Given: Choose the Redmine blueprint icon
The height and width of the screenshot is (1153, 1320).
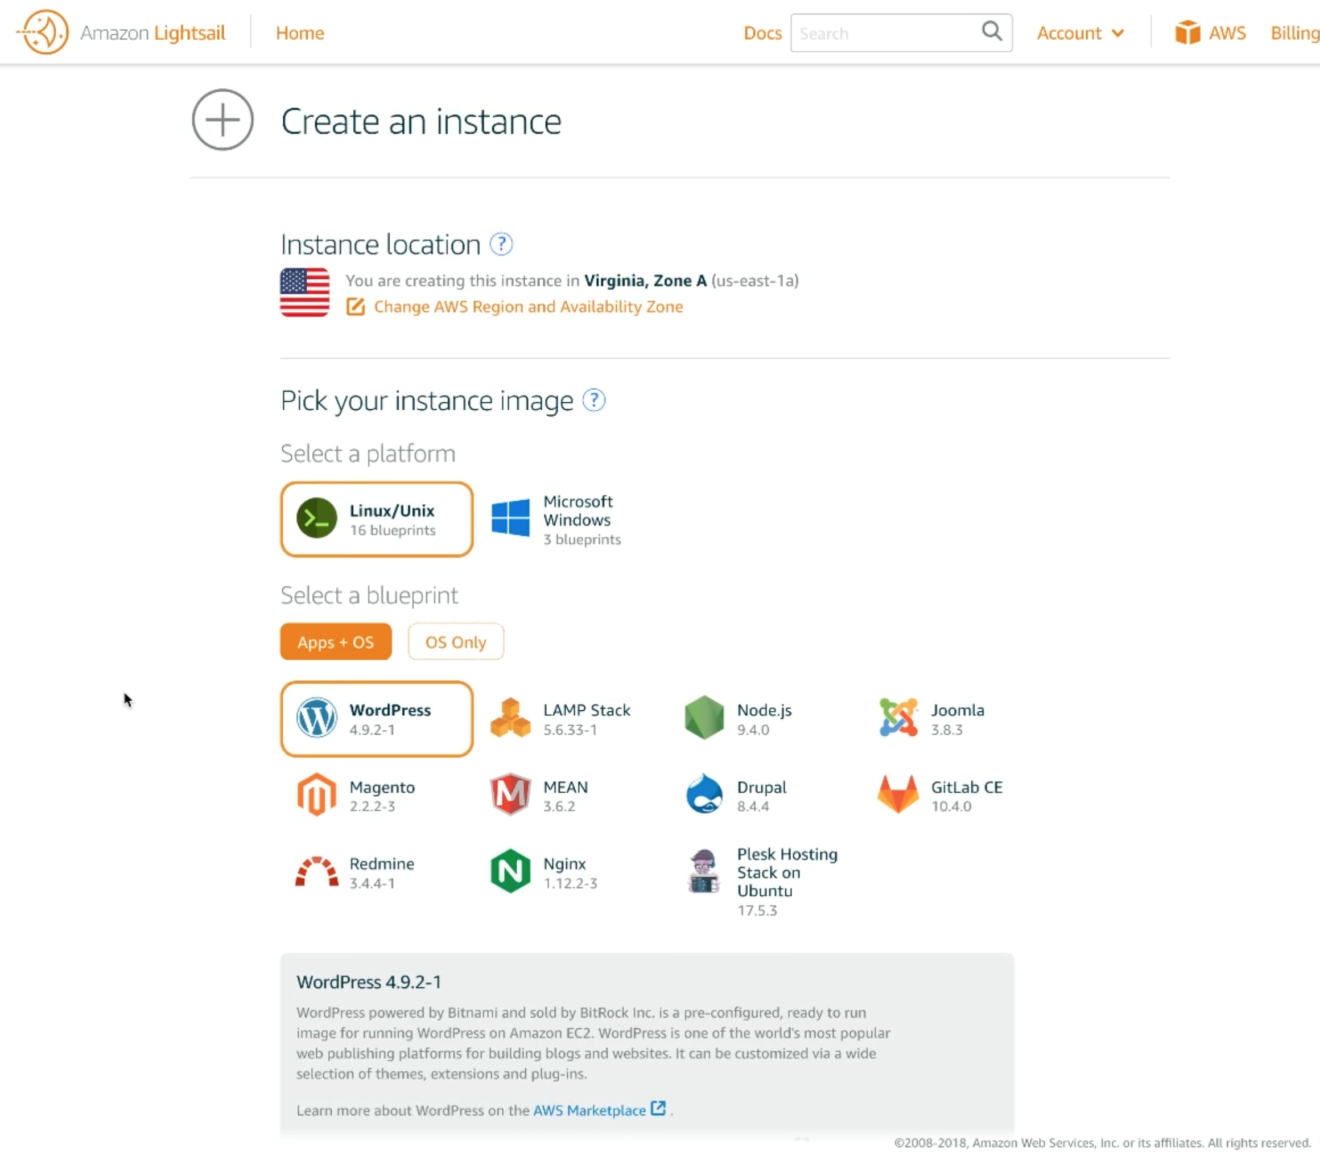Looking at the screenshot, I should (x=317, y=872).
